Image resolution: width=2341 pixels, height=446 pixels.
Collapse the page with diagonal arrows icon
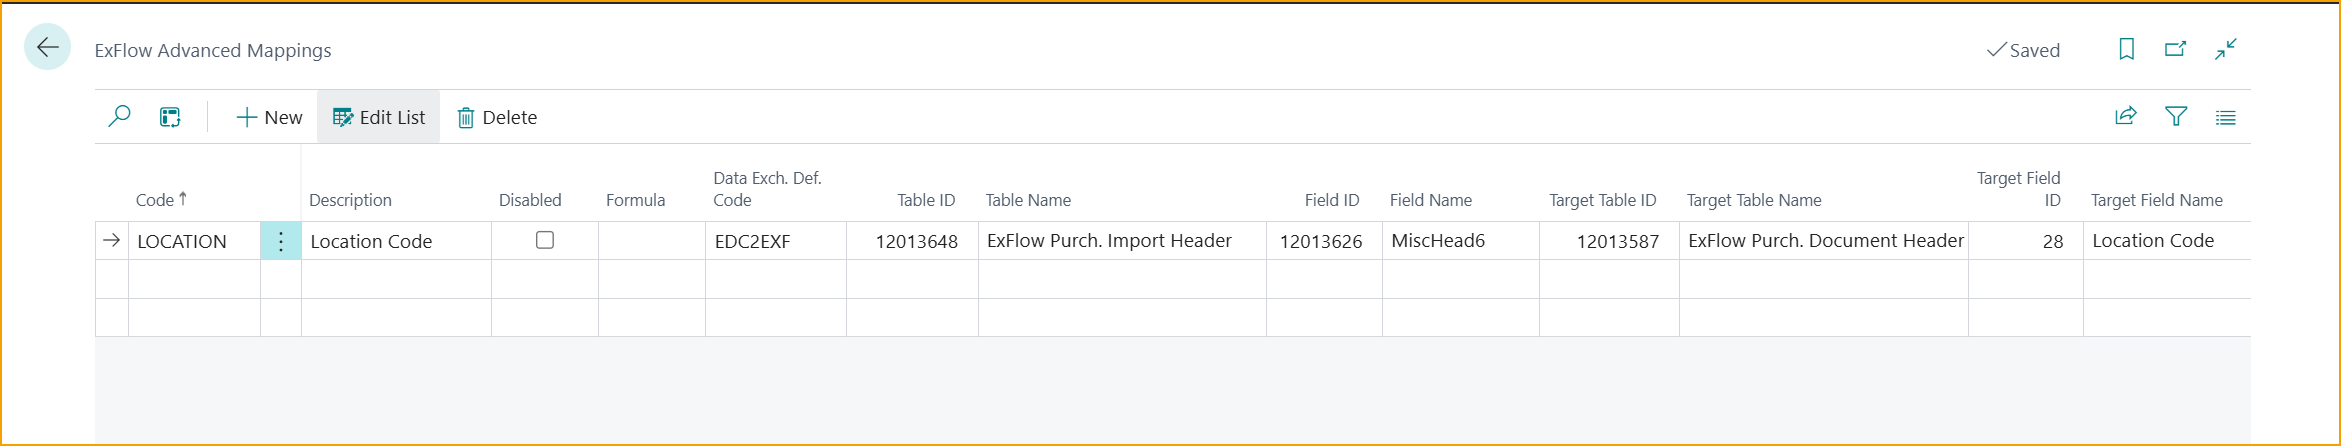click(2225, 49)
